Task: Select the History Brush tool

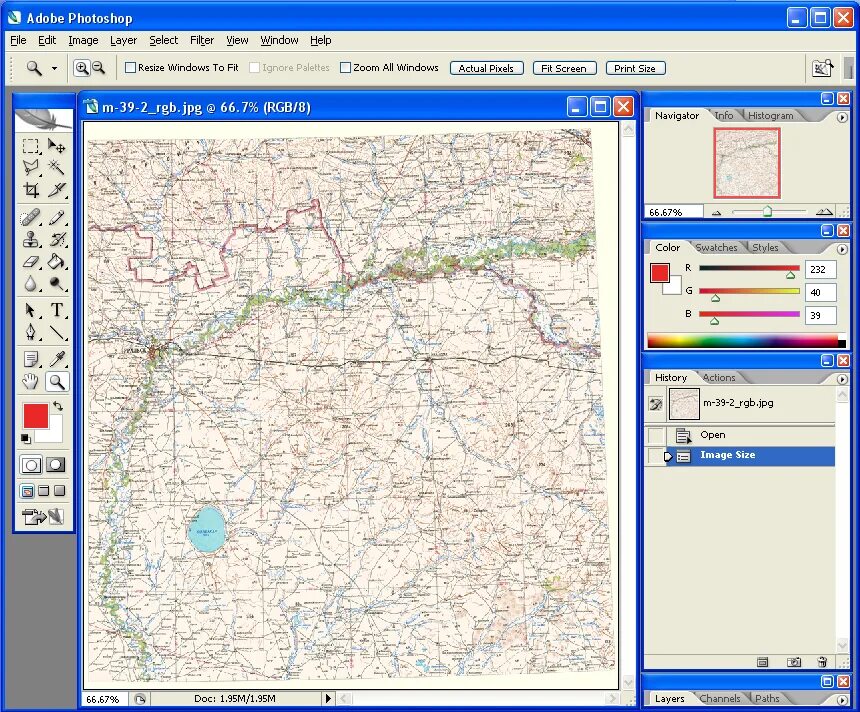Action: click(56, 239)
